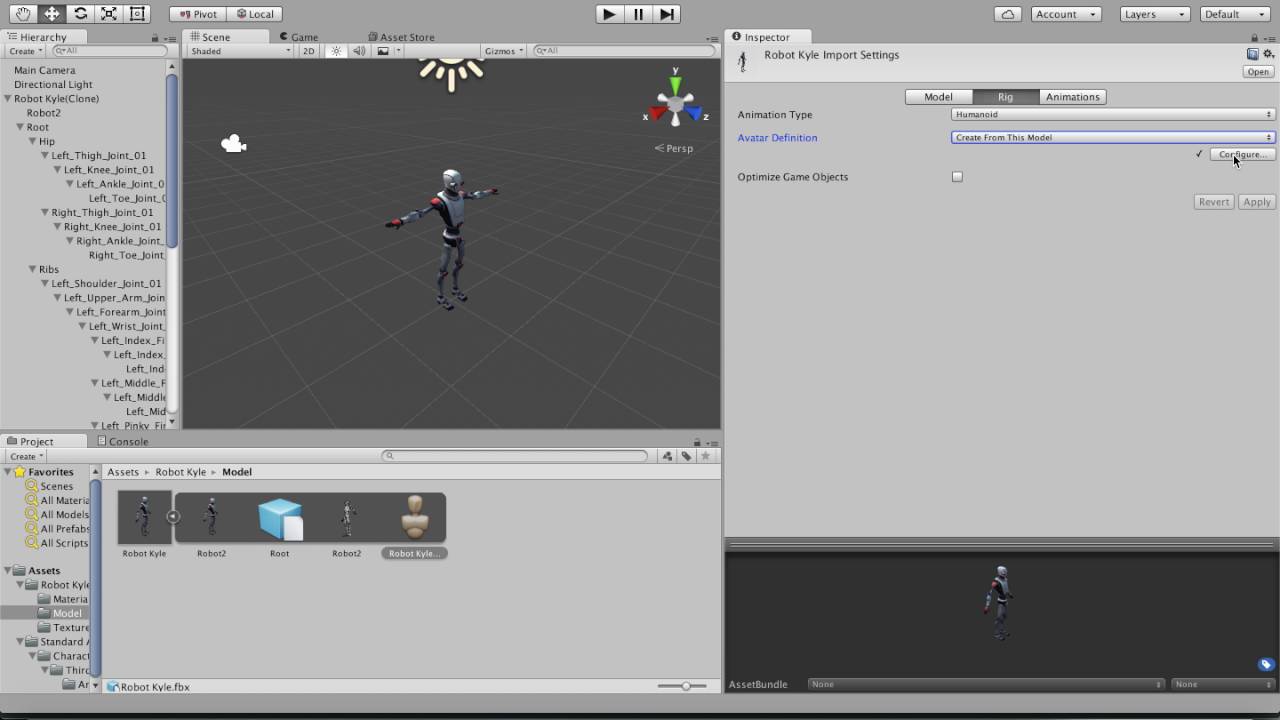Enable the Optimize Game Objects checkbox
The height and width of the screenshot is (720, 1280).
pyautogui.click(x=957, y=176)
